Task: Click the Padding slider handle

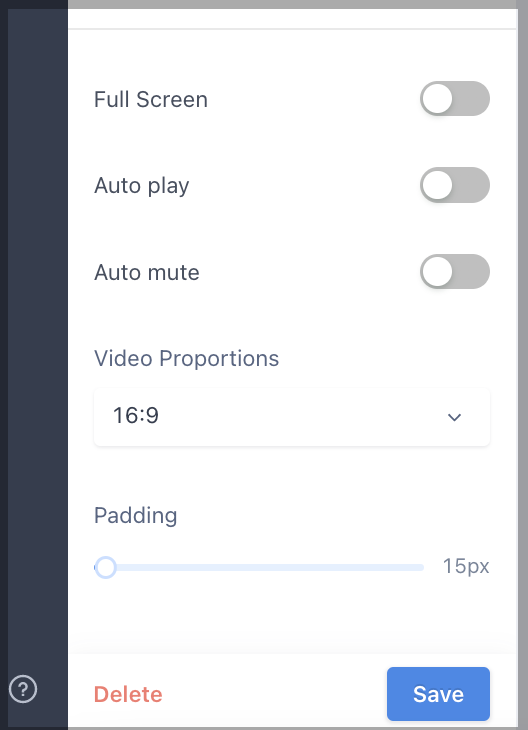Action: click(x=106, y=567)
